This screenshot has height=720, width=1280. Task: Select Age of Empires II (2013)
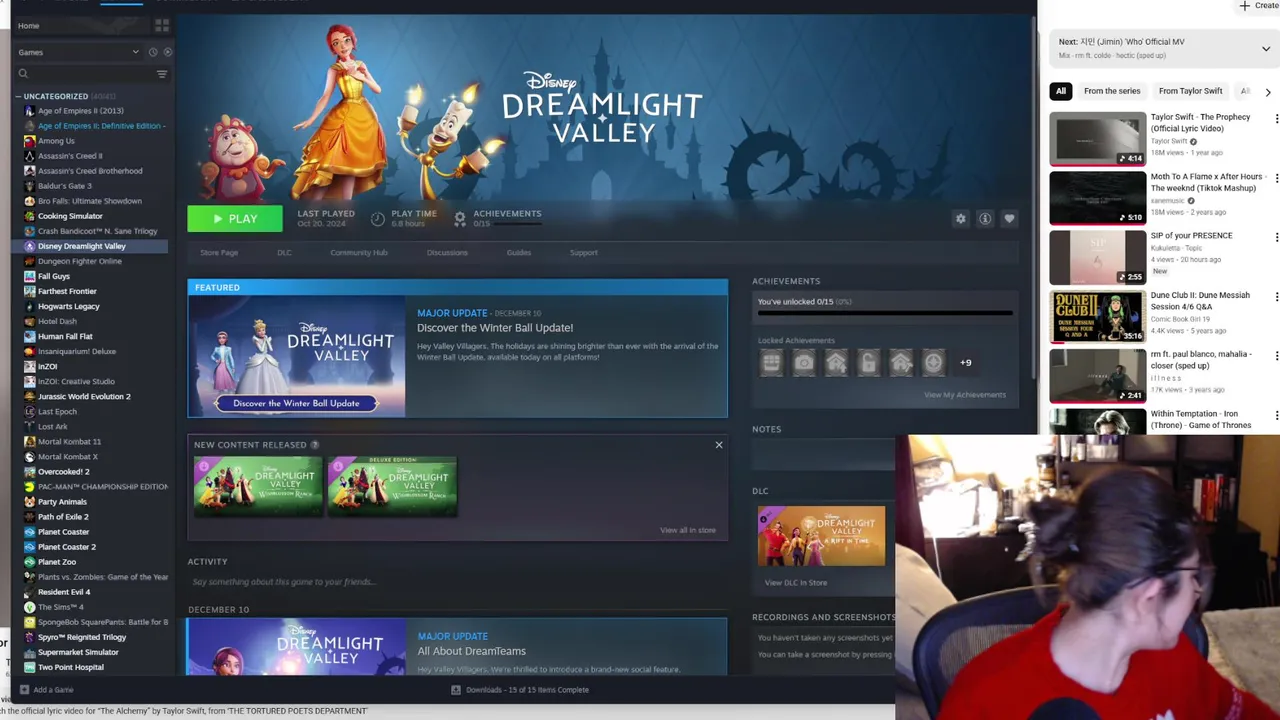coord(81,111)
